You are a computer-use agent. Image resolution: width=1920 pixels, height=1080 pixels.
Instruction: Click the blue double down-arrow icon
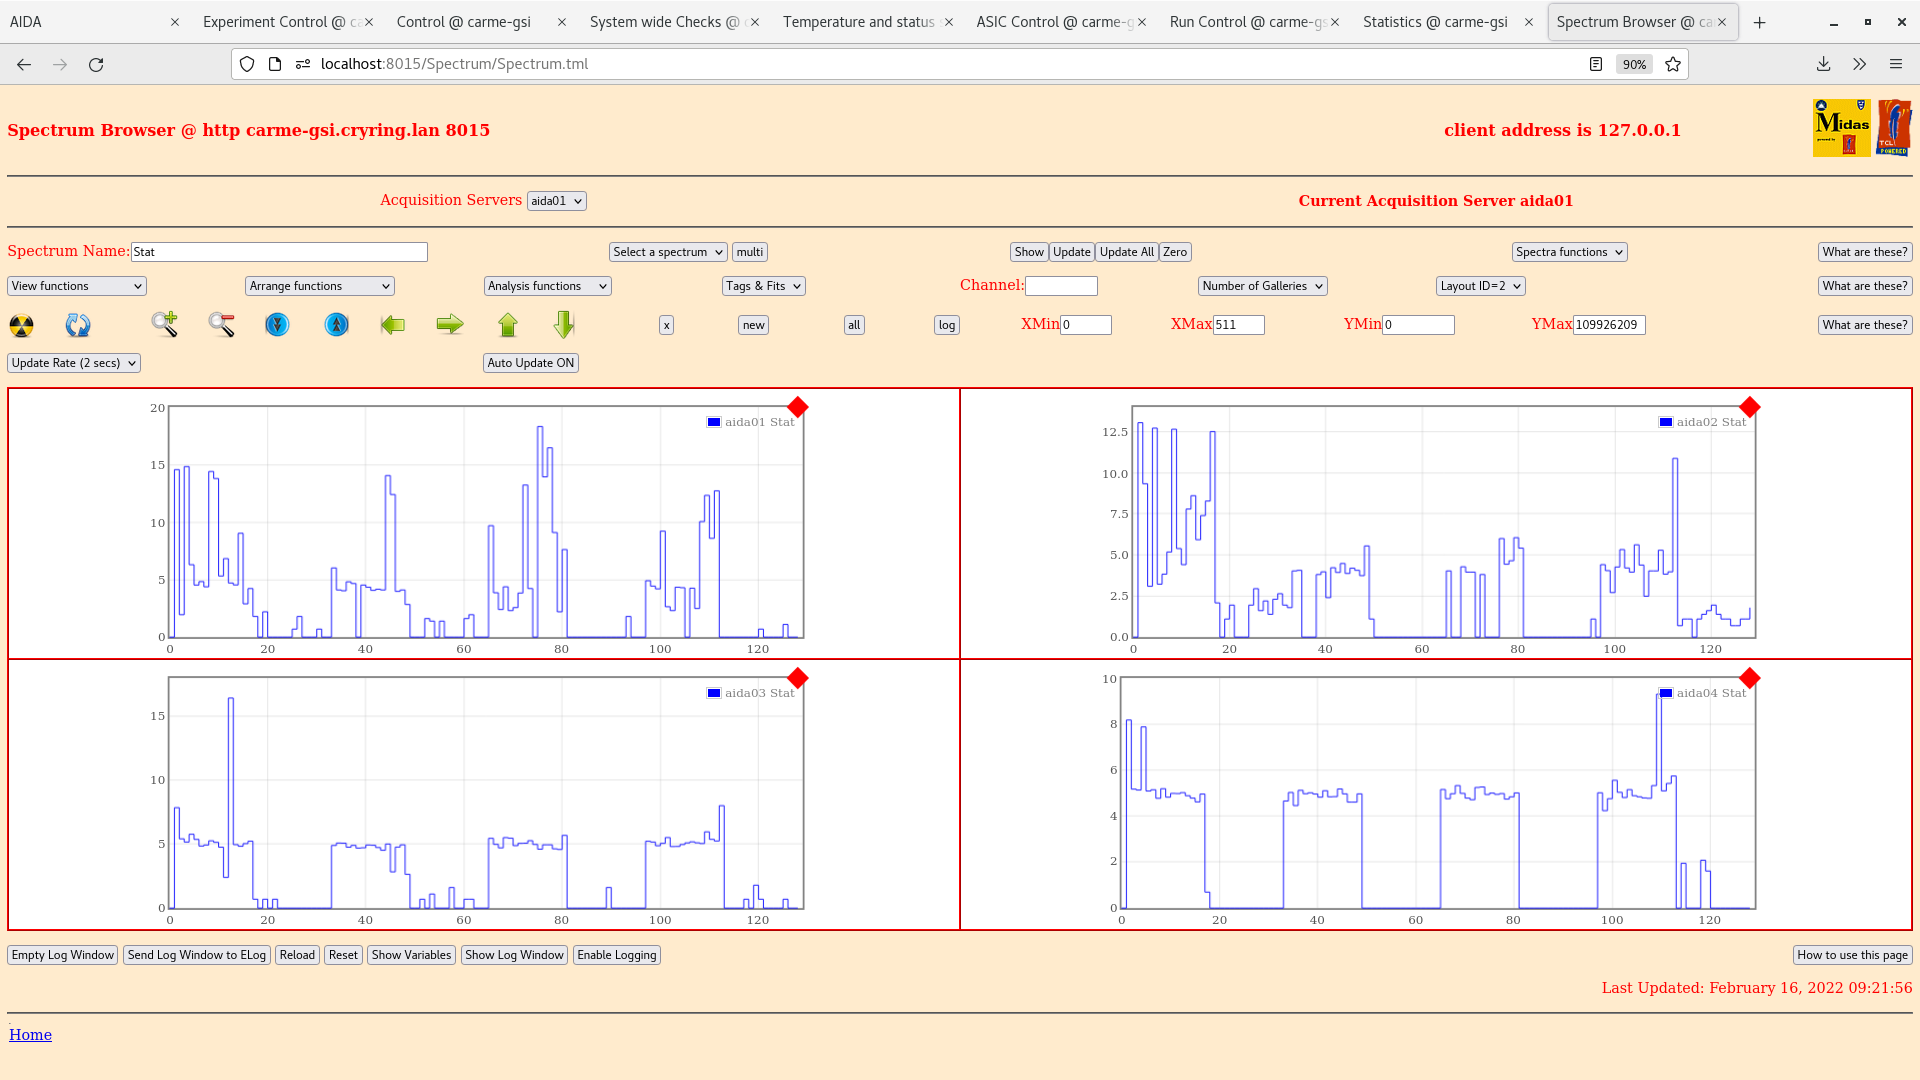277,324
